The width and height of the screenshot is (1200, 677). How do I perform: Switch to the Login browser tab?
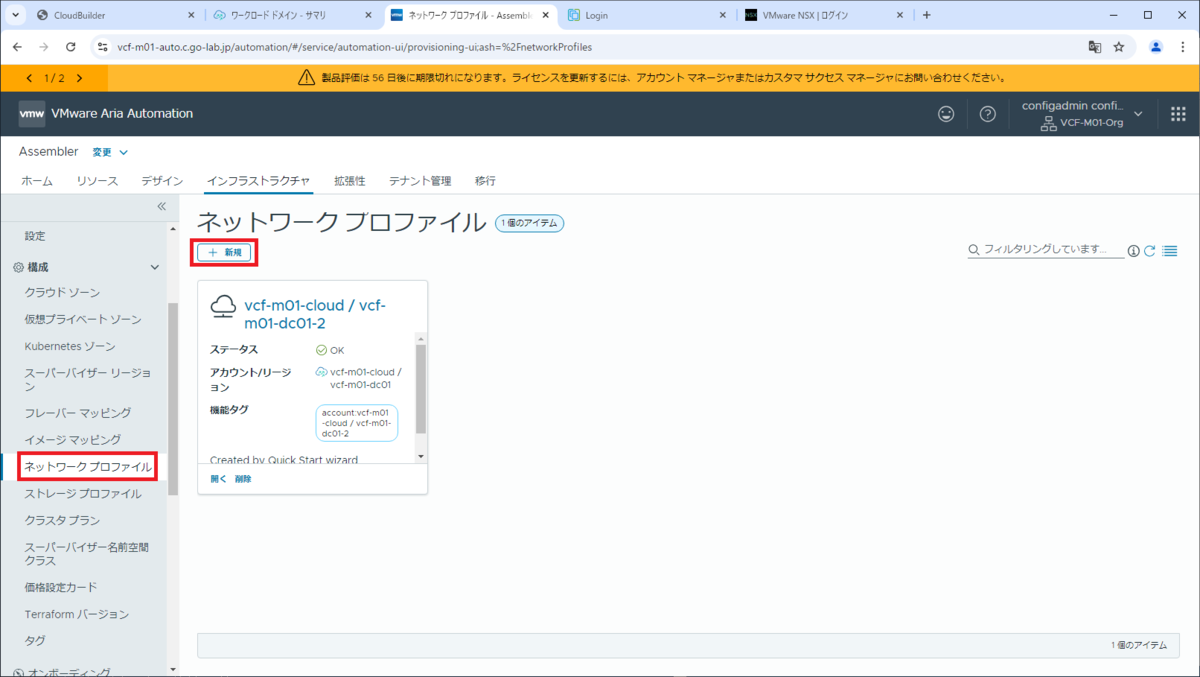coord(647,15)
